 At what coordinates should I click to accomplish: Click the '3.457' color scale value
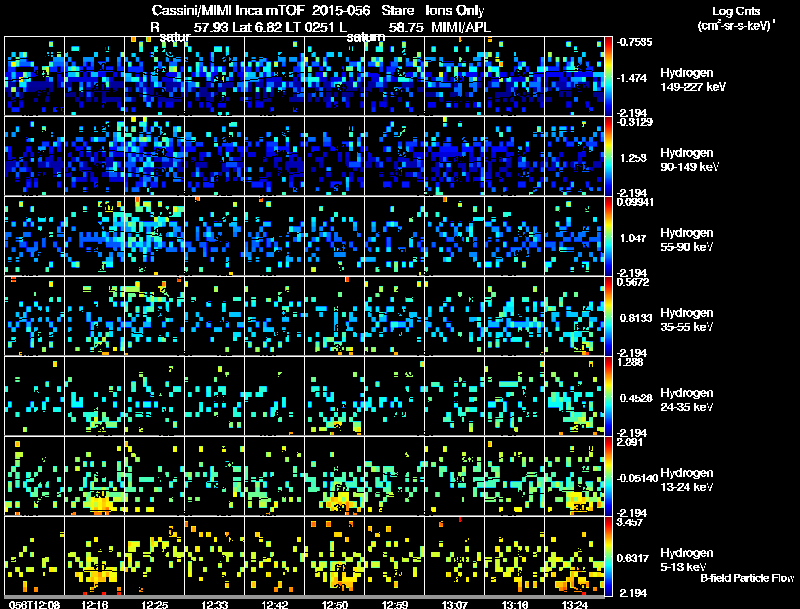(630, 522)
